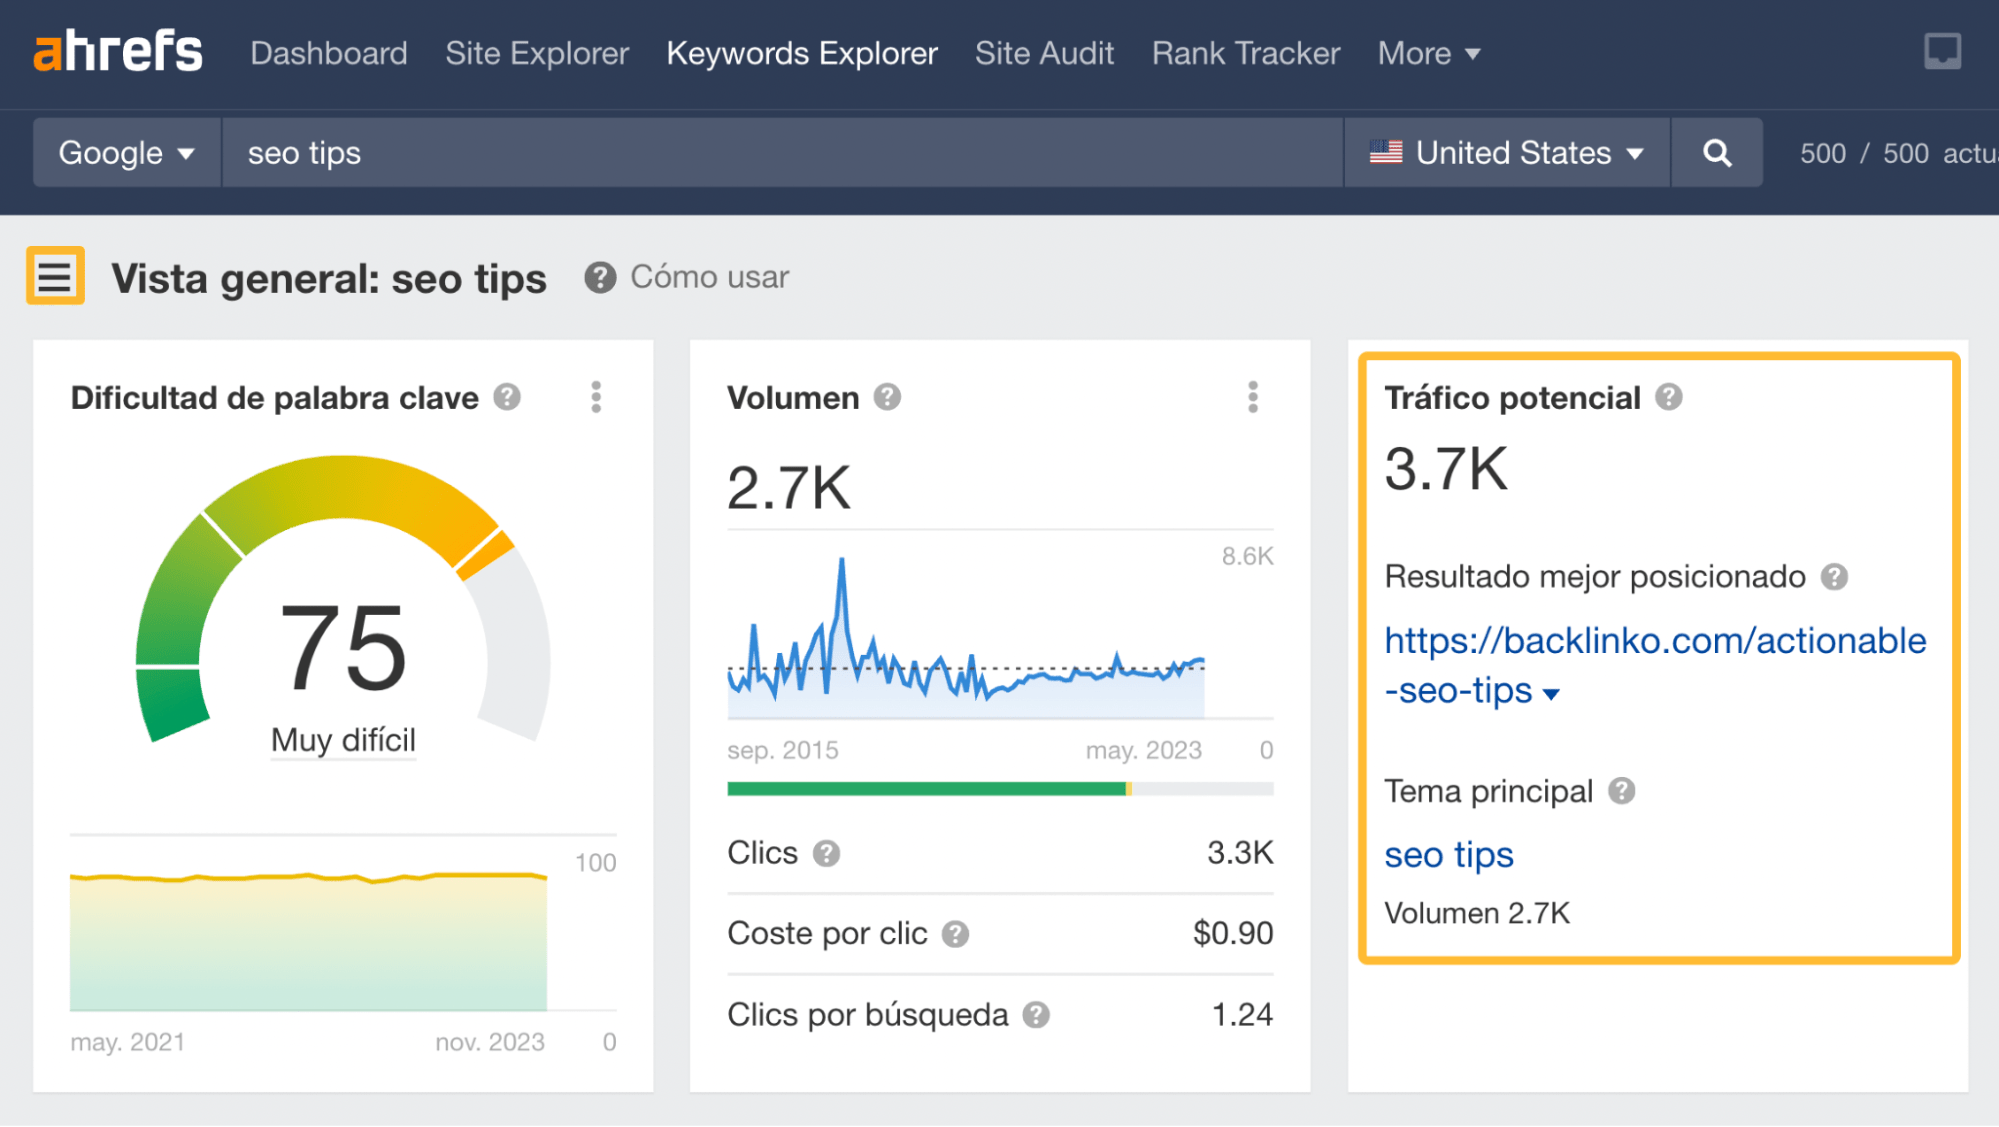This screenshot has width=1999, height=1127.
Task: Click the Tráfico potencial help icon
Action: [x=1668, y=397]
